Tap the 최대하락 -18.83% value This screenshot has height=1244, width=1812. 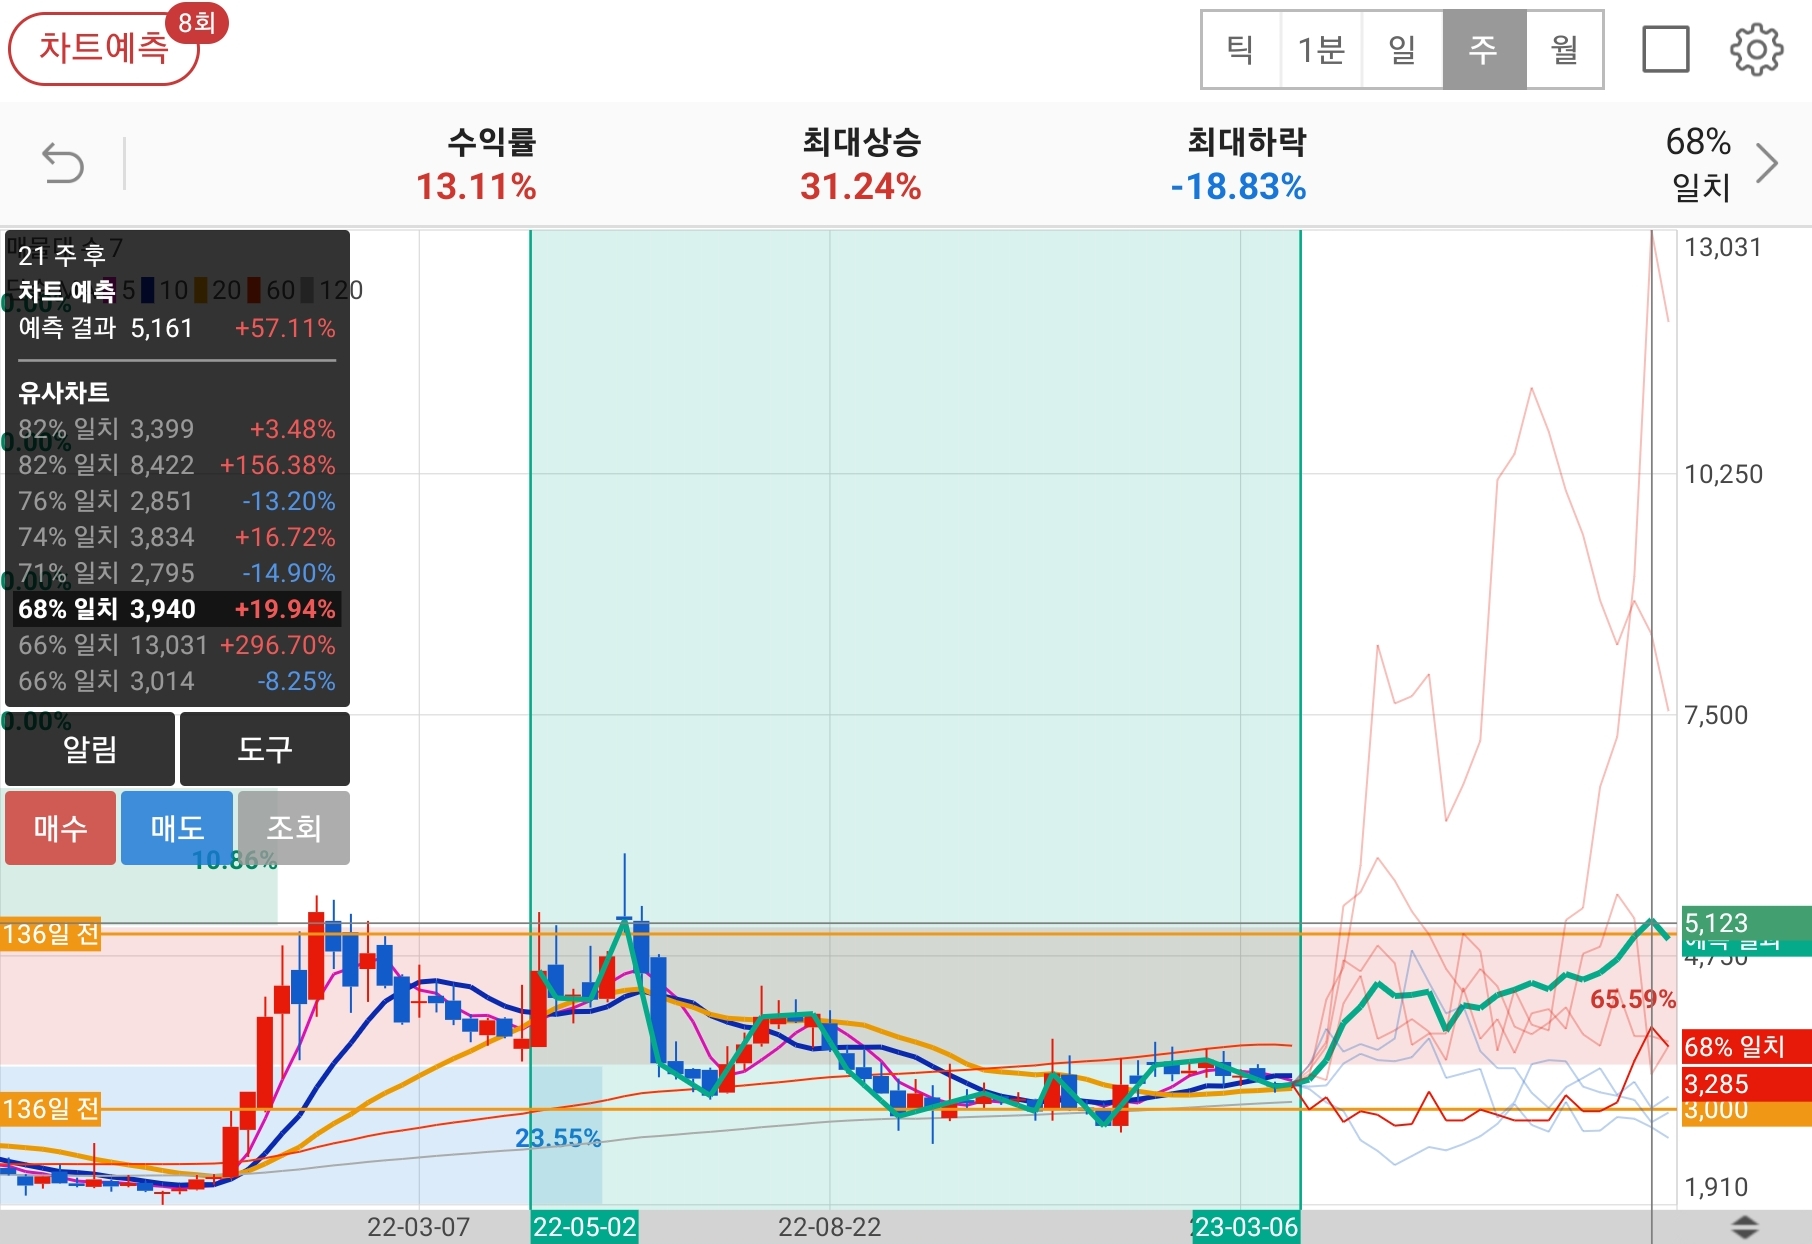1238,187
